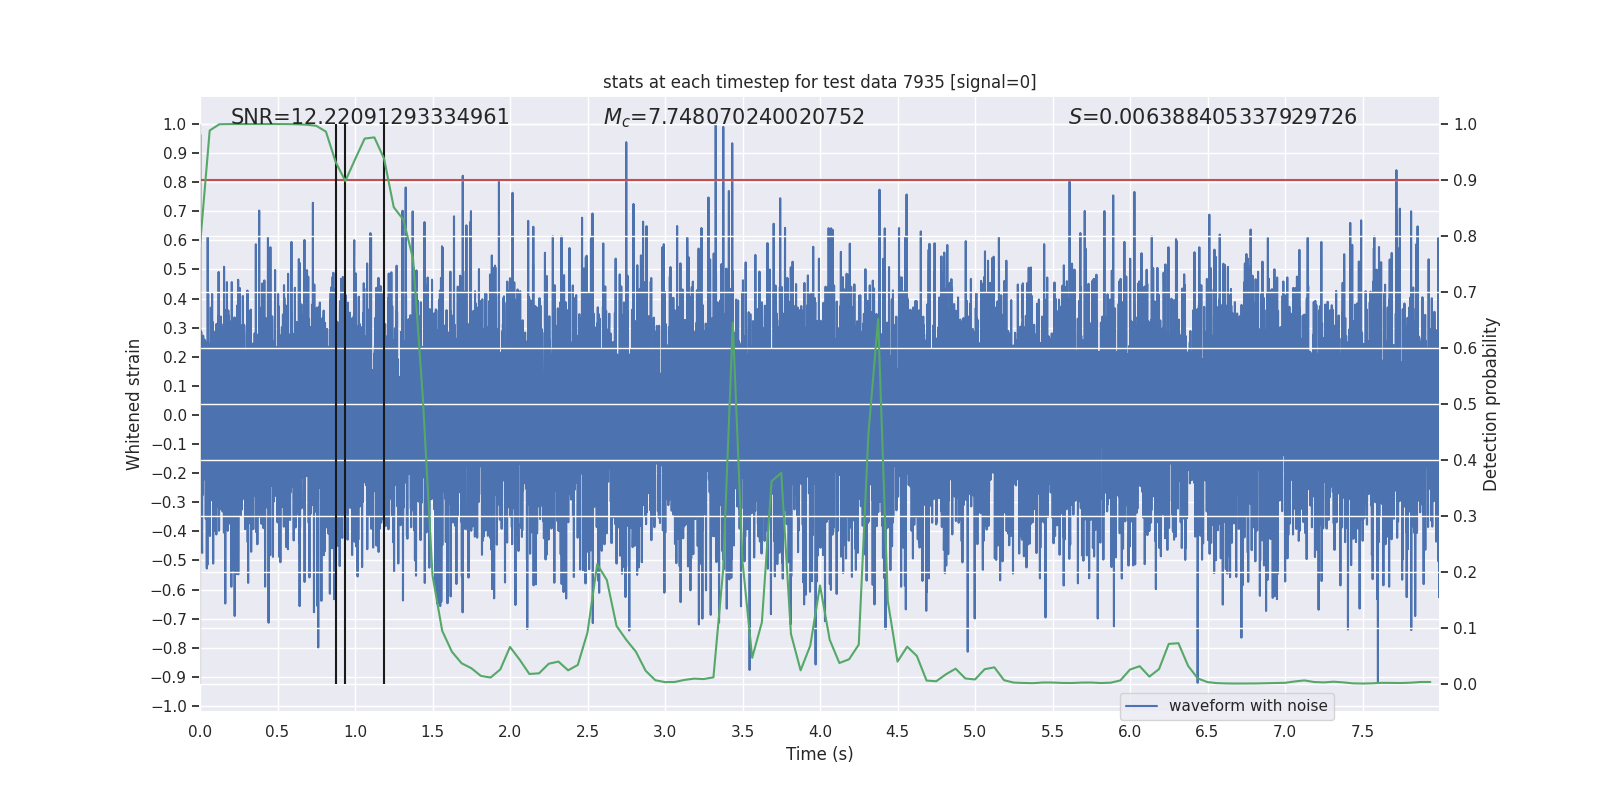Click the 1.0 tick on left axis

tap(175, 124)
